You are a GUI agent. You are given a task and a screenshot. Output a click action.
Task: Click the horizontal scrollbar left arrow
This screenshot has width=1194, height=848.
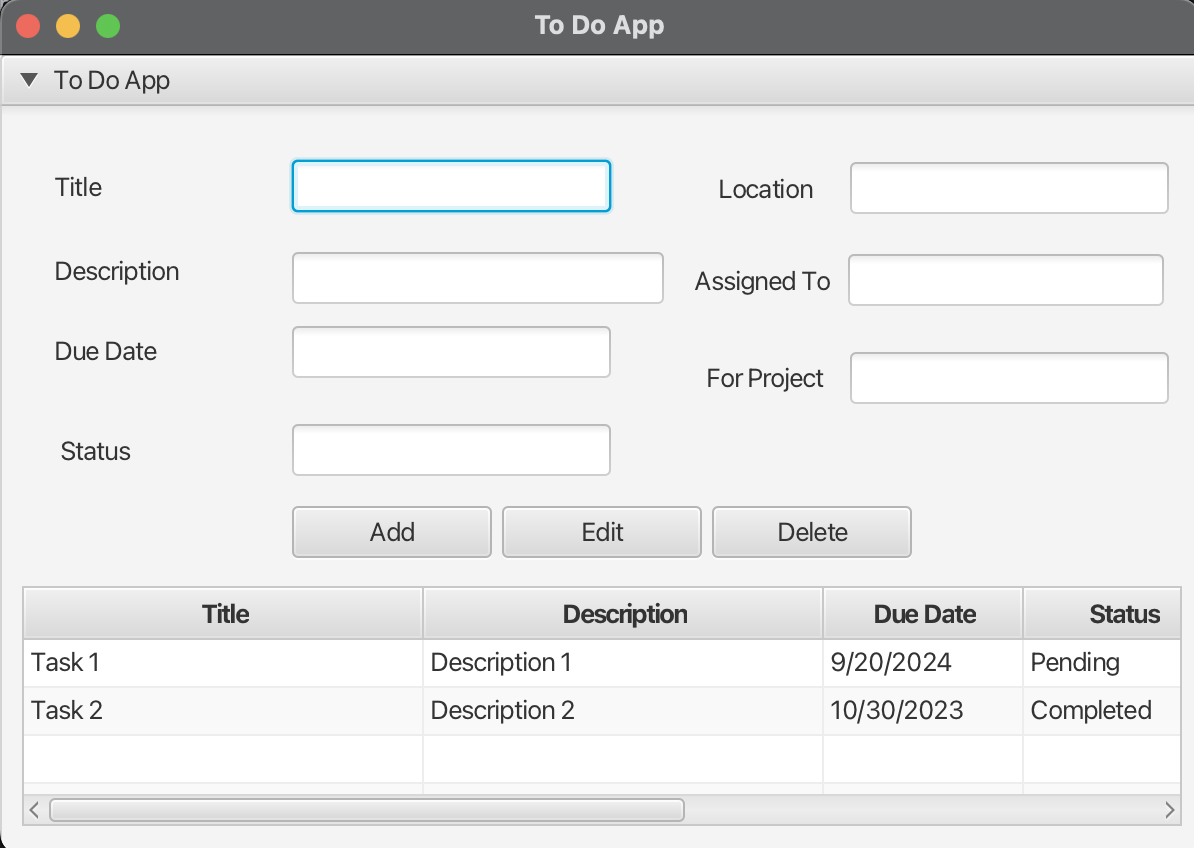point(34,810)
